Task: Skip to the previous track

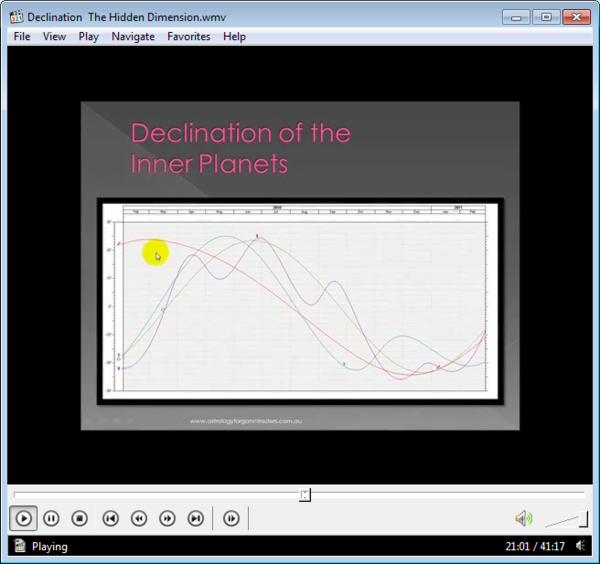Action: [x=111, y=518]
